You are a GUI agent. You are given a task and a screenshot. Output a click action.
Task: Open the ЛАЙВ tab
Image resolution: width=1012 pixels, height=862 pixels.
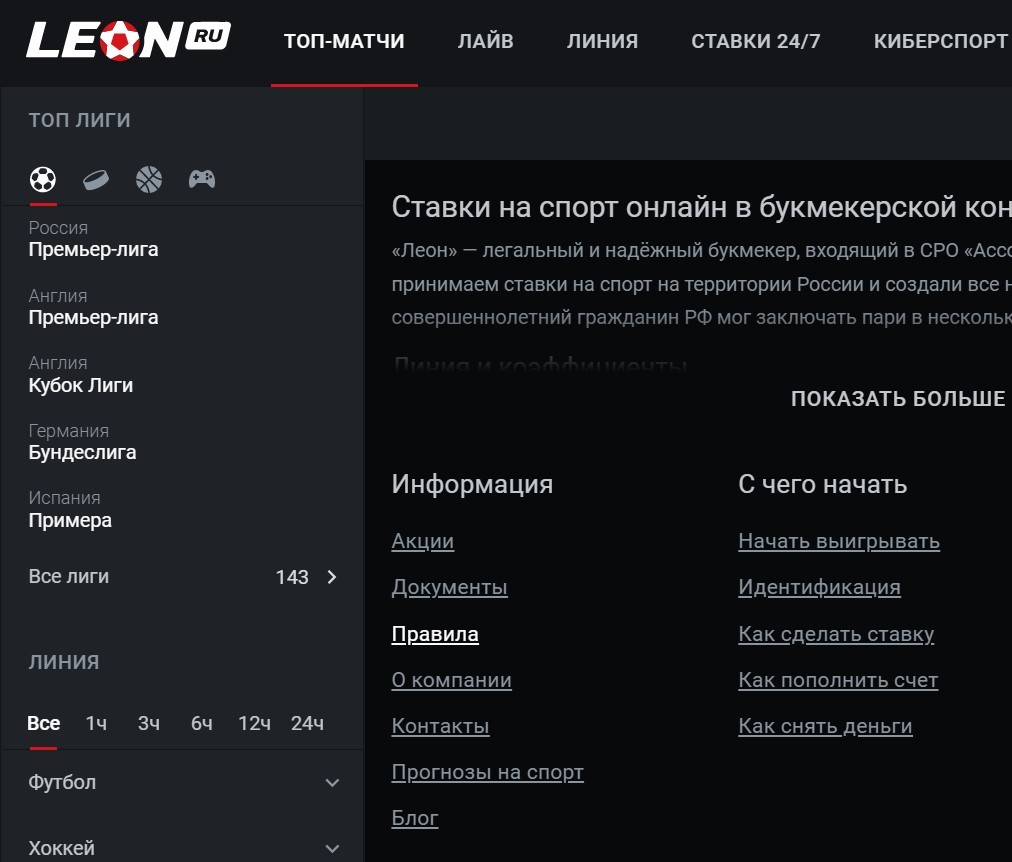(485, 41)
